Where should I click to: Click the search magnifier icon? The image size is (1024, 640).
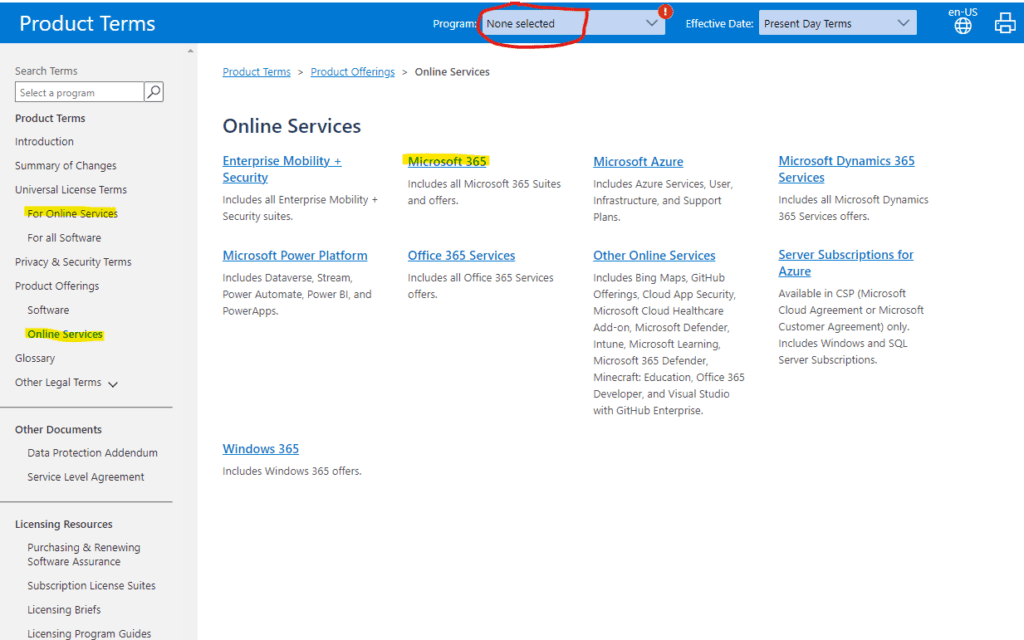click(153, 92)
